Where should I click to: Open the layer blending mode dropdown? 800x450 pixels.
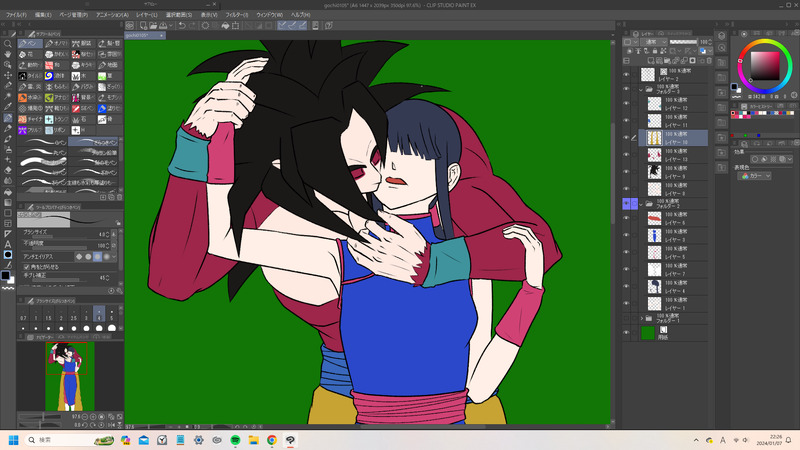655,42
